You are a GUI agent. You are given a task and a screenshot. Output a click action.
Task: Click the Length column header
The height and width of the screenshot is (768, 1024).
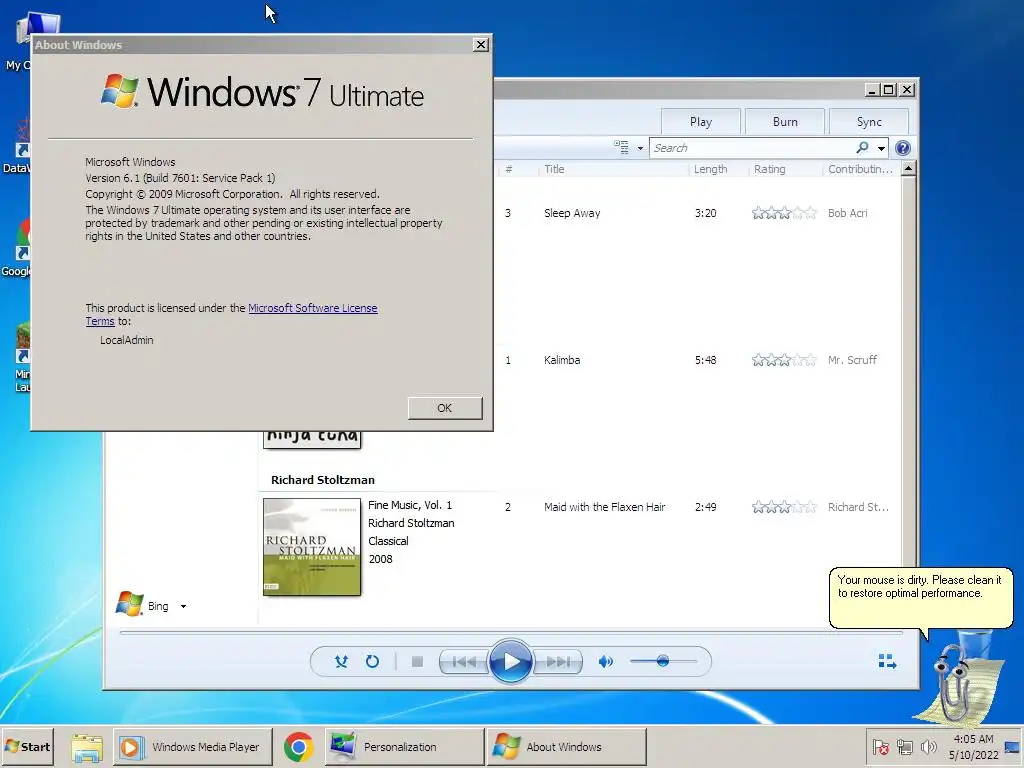point(711,169)
